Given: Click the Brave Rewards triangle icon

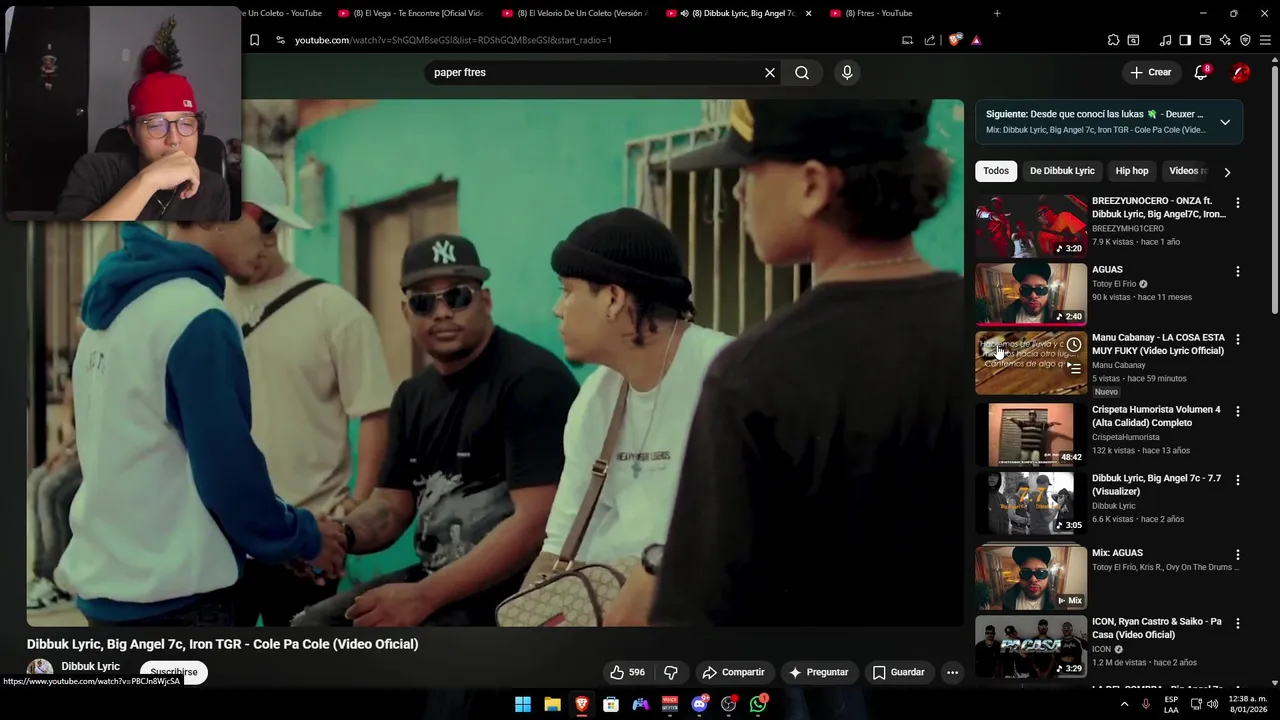Looking at the screenshot, I should [x=976, y=40].
